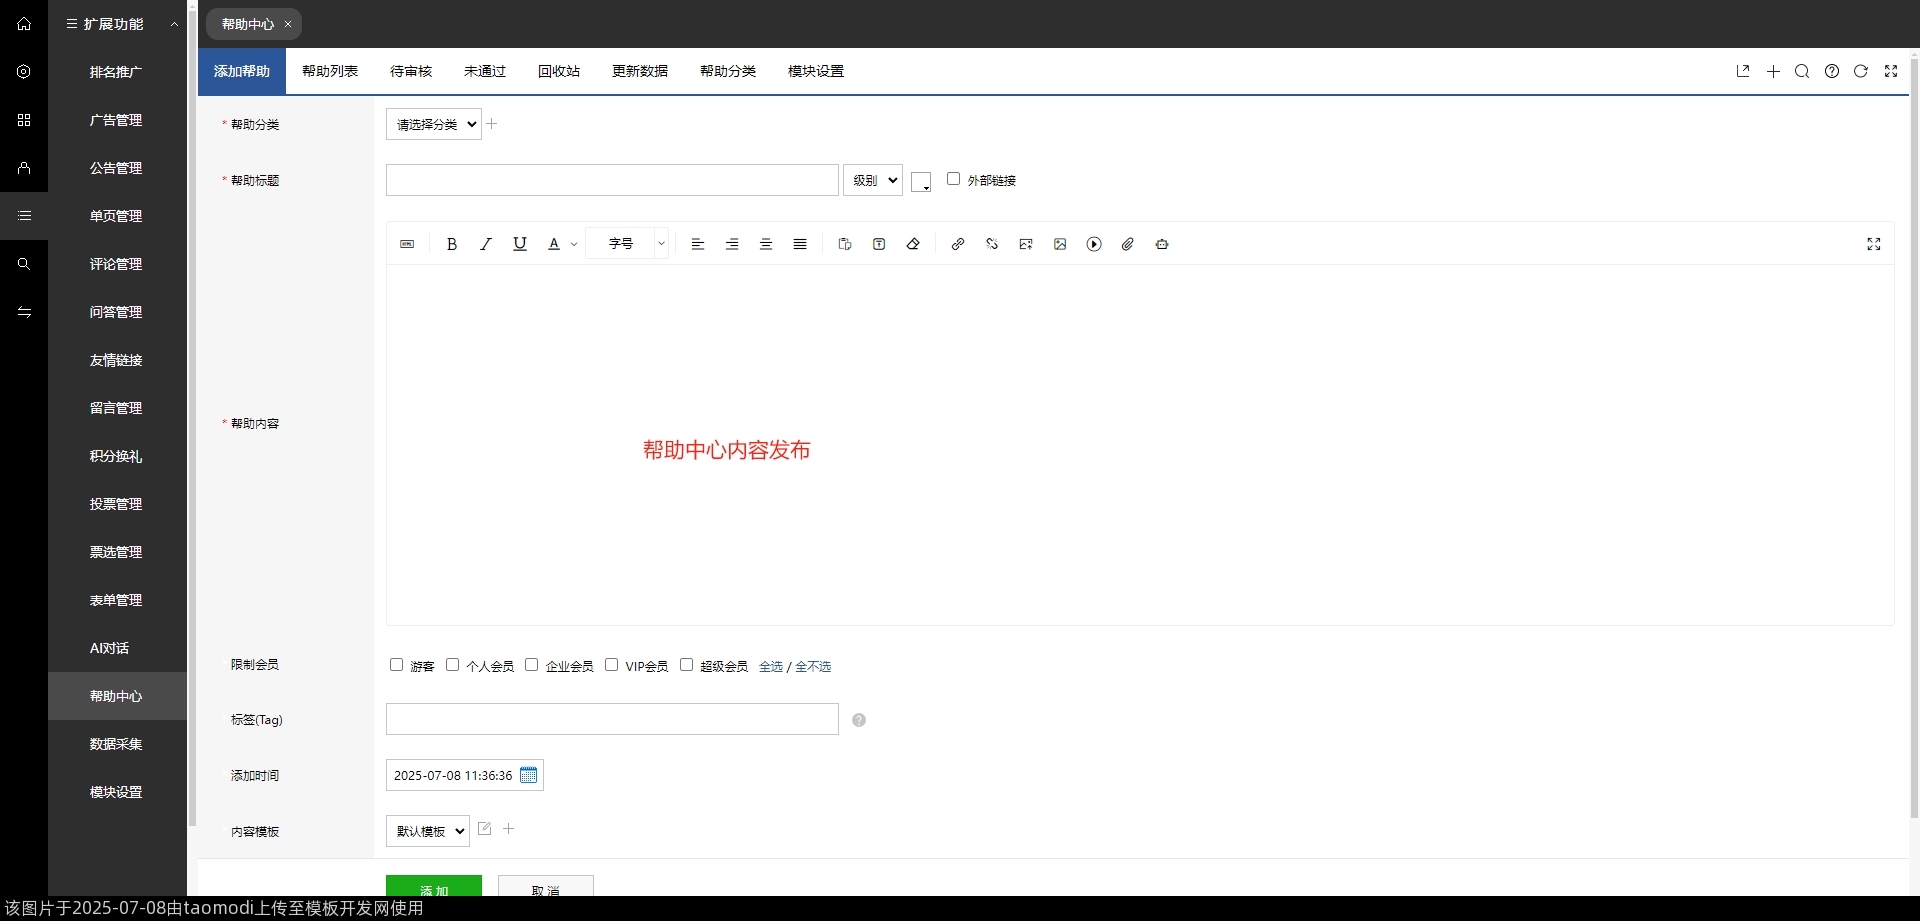Select underline formatting
This screenshot has width=1920, height=921.
click(520, 244)
